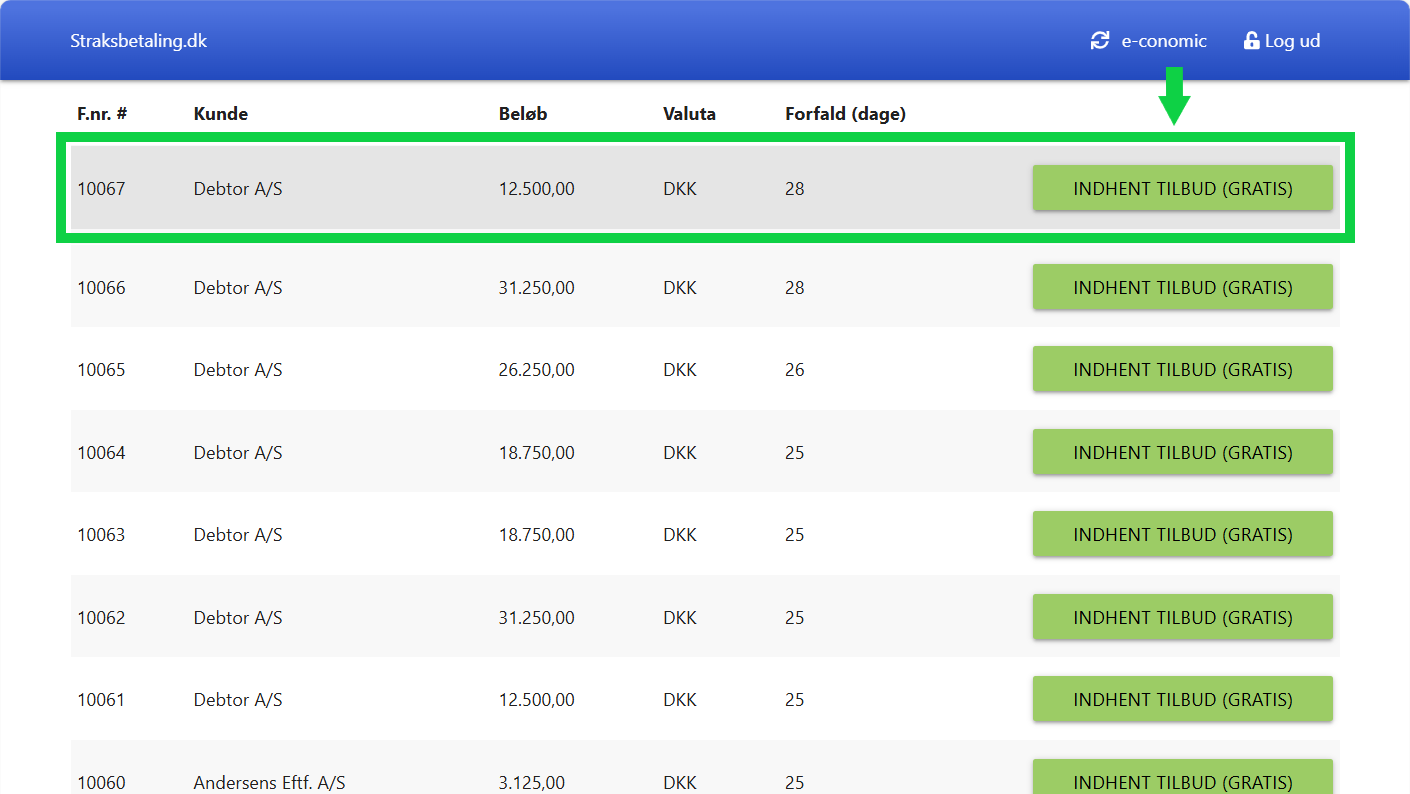The image size is (1410, 794).
Task: Click the Kunde column header
Action: point(221,114)
